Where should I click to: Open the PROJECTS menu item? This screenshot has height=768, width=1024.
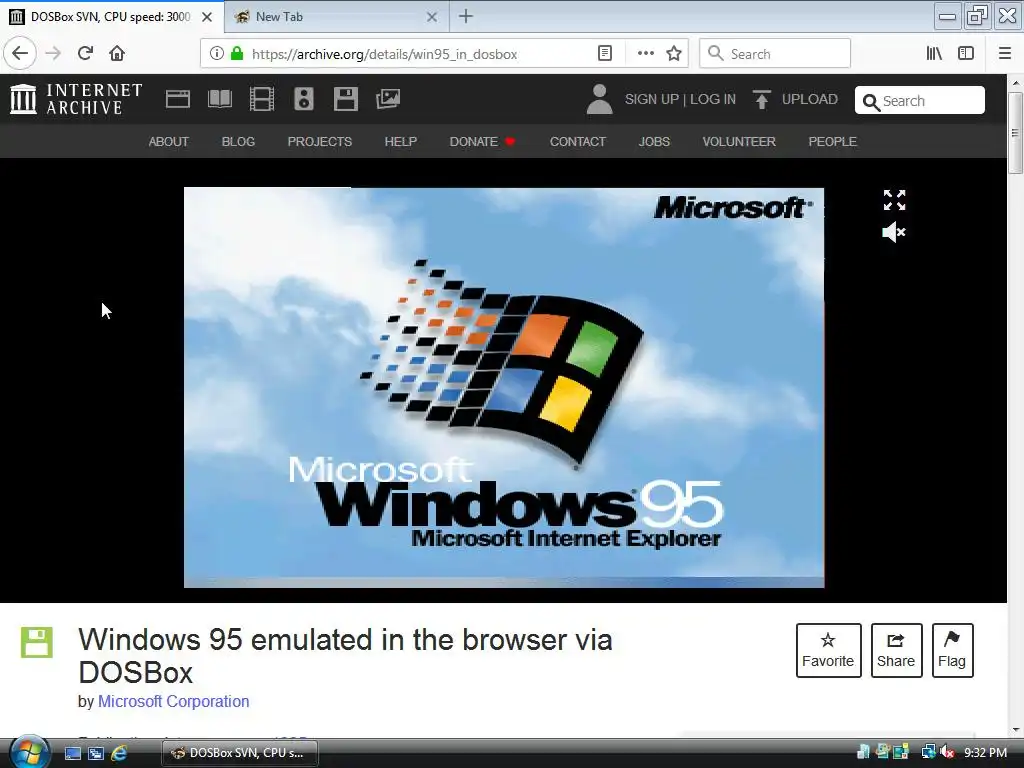click(x=320, y=142)
